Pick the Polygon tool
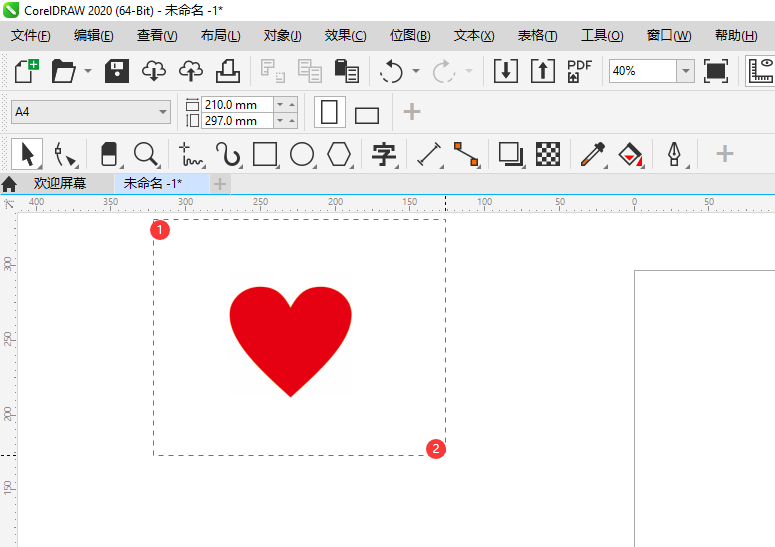The height and width of the screenshot is (547, 775). pyautogui.click(x=340, y=154)
